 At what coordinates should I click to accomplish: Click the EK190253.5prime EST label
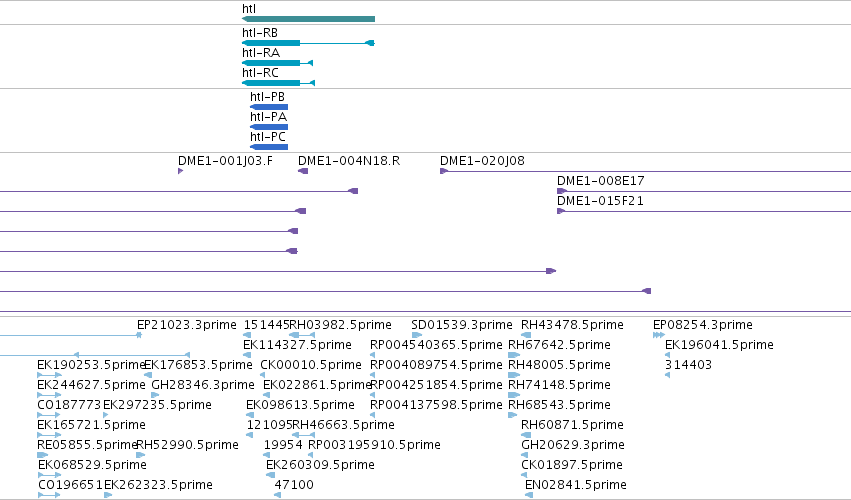(91, 365)
